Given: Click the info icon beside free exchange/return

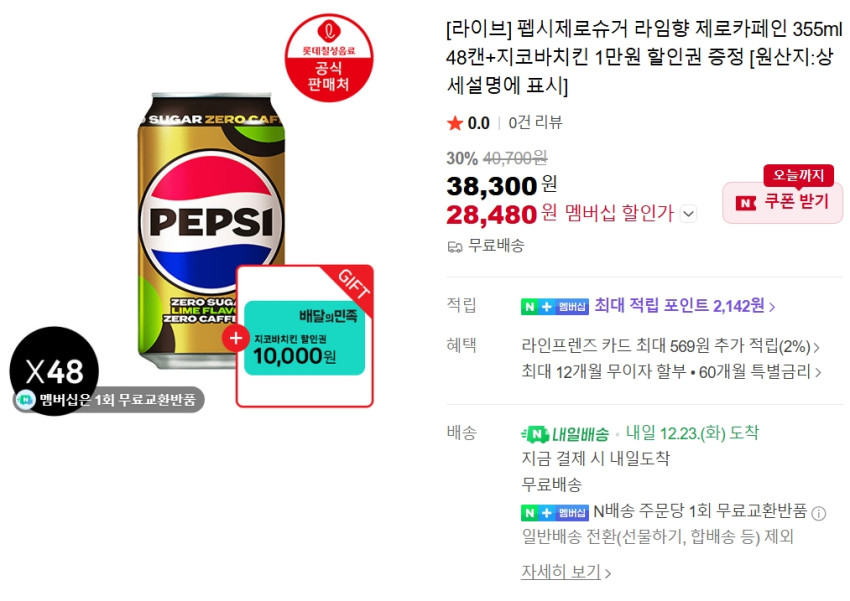Looking at the screenshot, I should [x=819, y=513].
